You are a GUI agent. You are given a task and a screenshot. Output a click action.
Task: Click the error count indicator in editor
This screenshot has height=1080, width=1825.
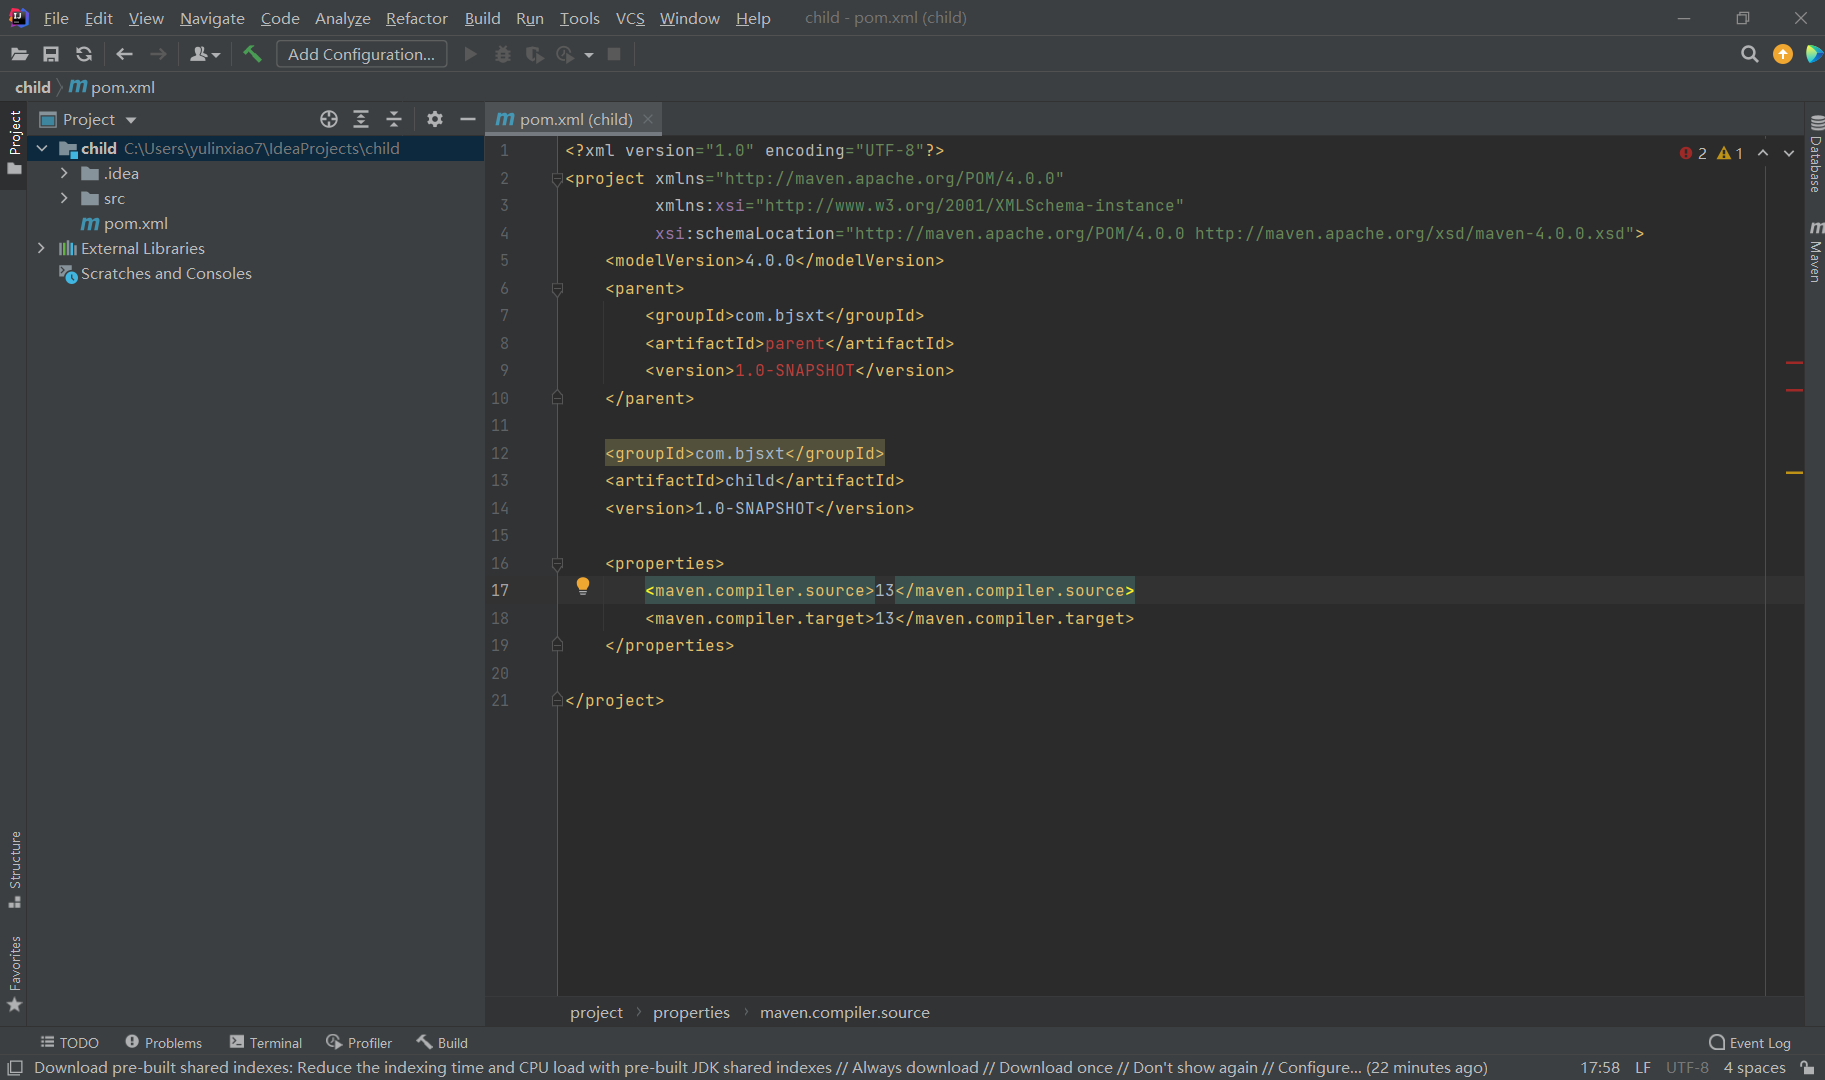click(x=1693, y=153)
